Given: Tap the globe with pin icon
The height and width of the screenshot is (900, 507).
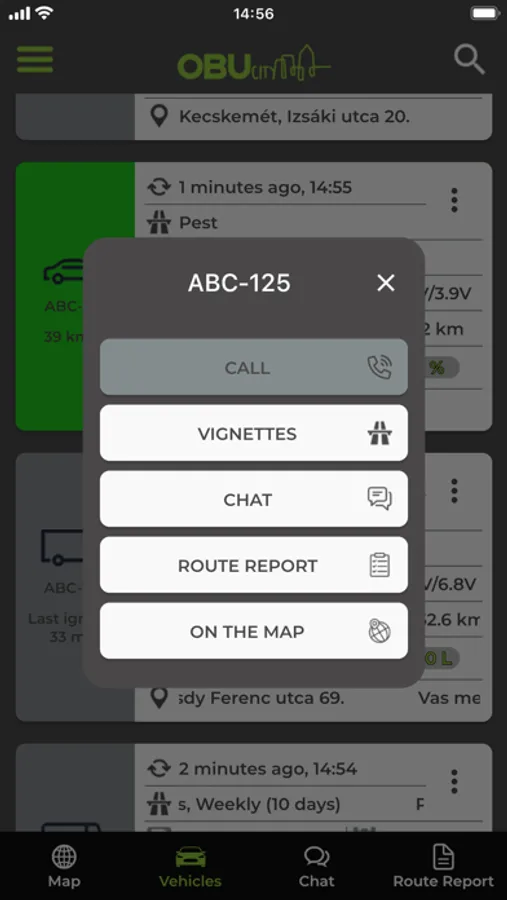Looking at the screenshot, I should tap(380, 631).
